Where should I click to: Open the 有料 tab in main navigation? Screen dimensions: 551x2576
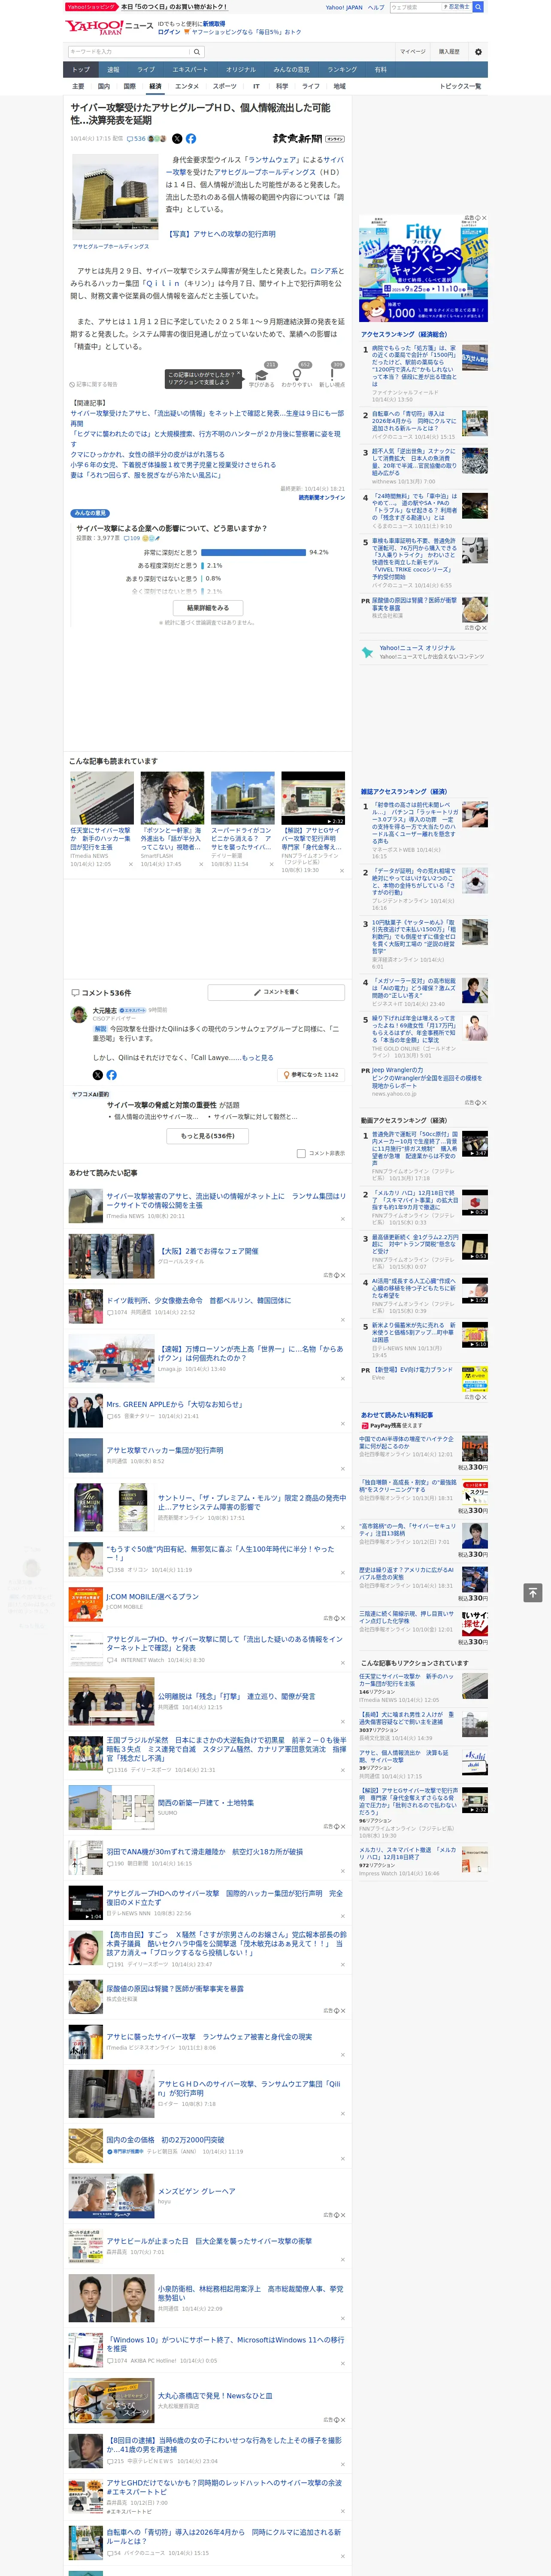click(380, 70)
